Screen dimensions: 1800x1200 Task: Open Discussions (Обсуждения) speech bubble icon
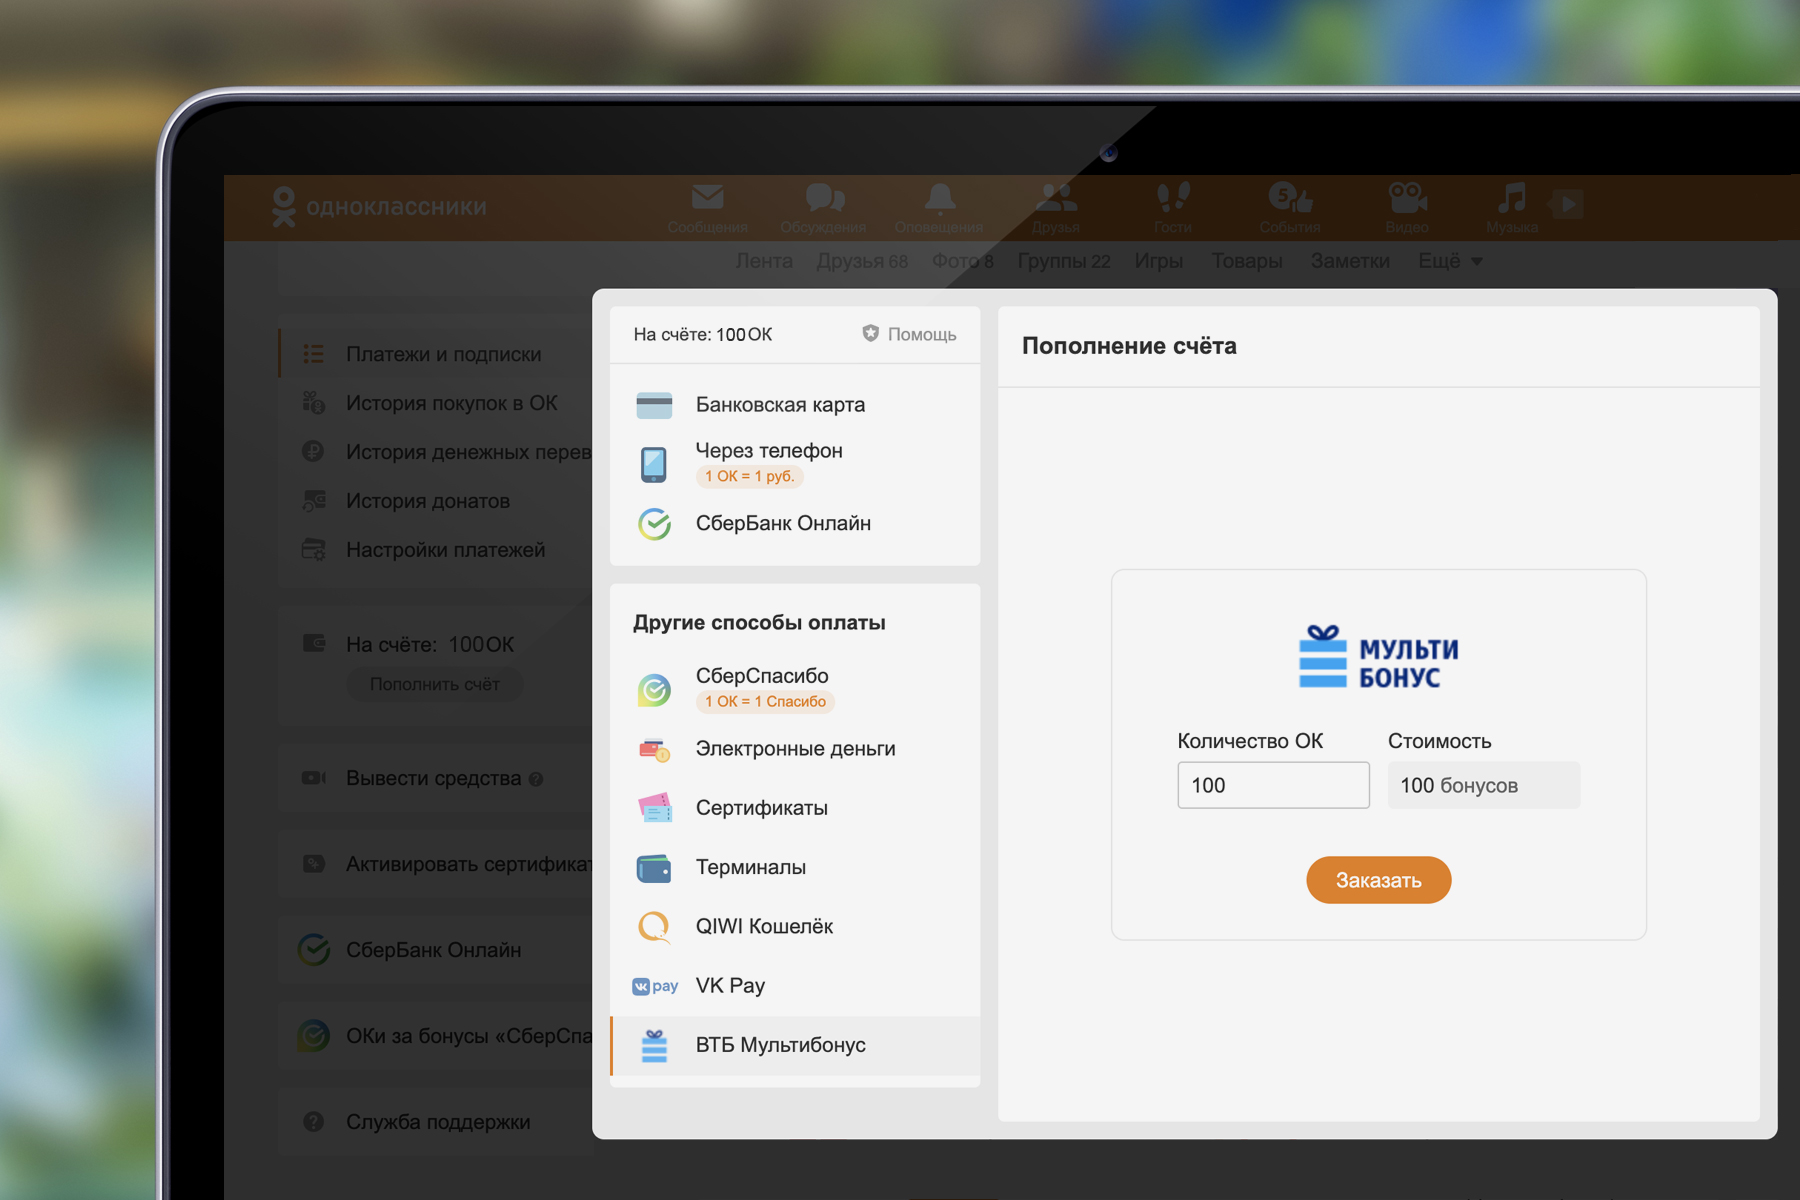click(x=825, y=198)
